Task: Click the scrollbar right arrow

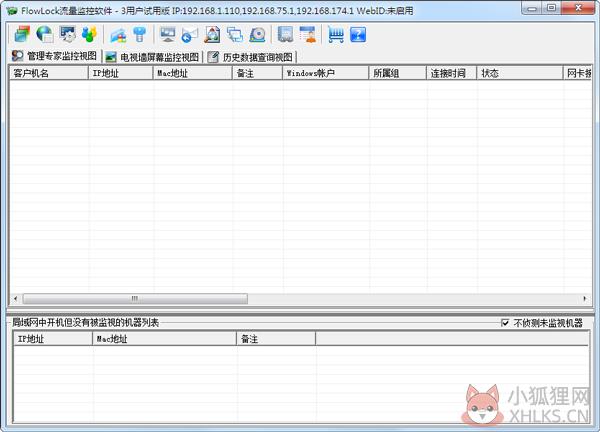Action: (585, 298)
